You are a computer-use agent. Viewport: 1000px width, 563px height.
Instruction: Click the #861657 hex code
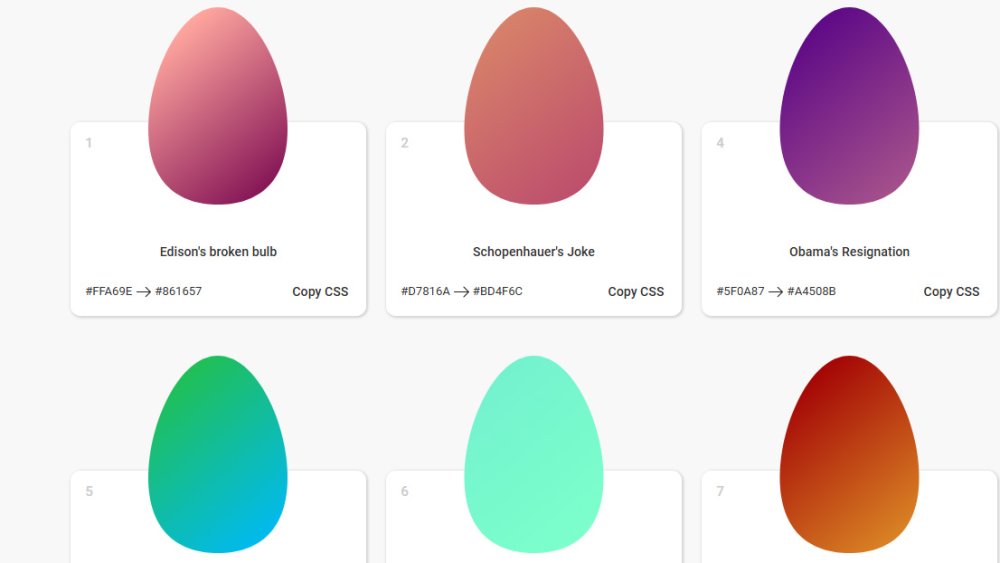[x=179, y=291]
